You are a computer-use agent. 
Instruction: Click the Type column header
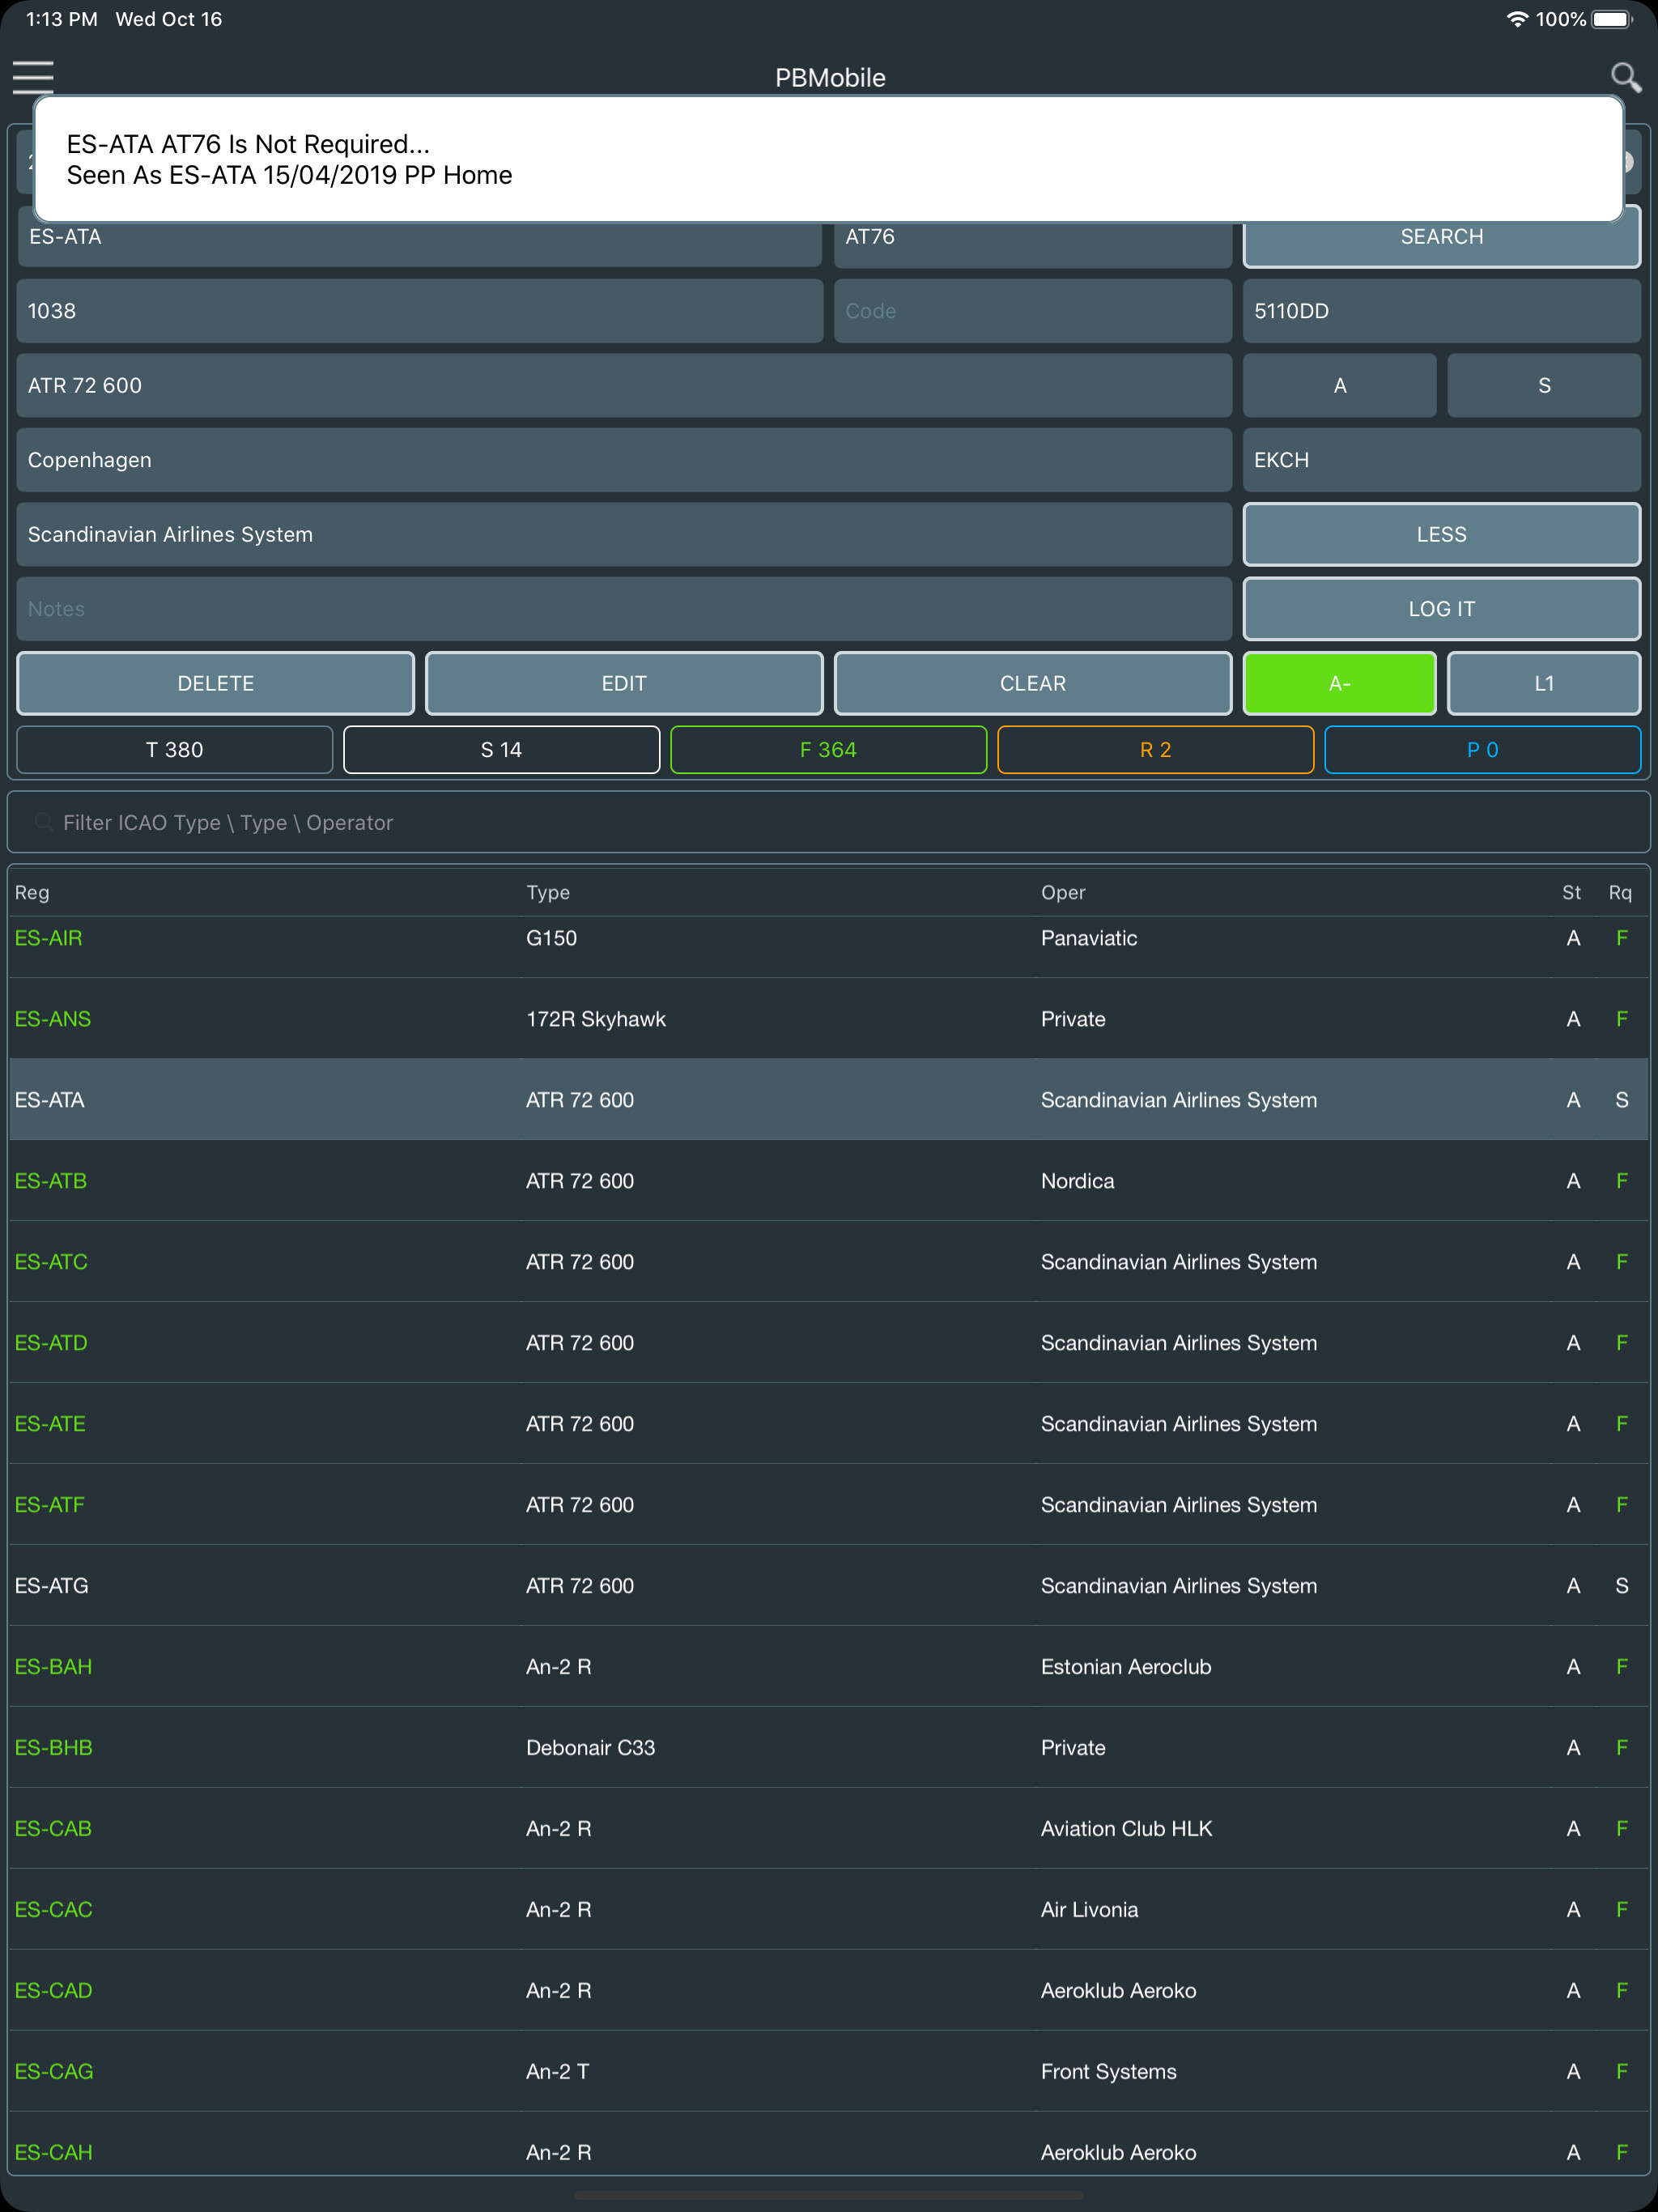coord(548,892)
